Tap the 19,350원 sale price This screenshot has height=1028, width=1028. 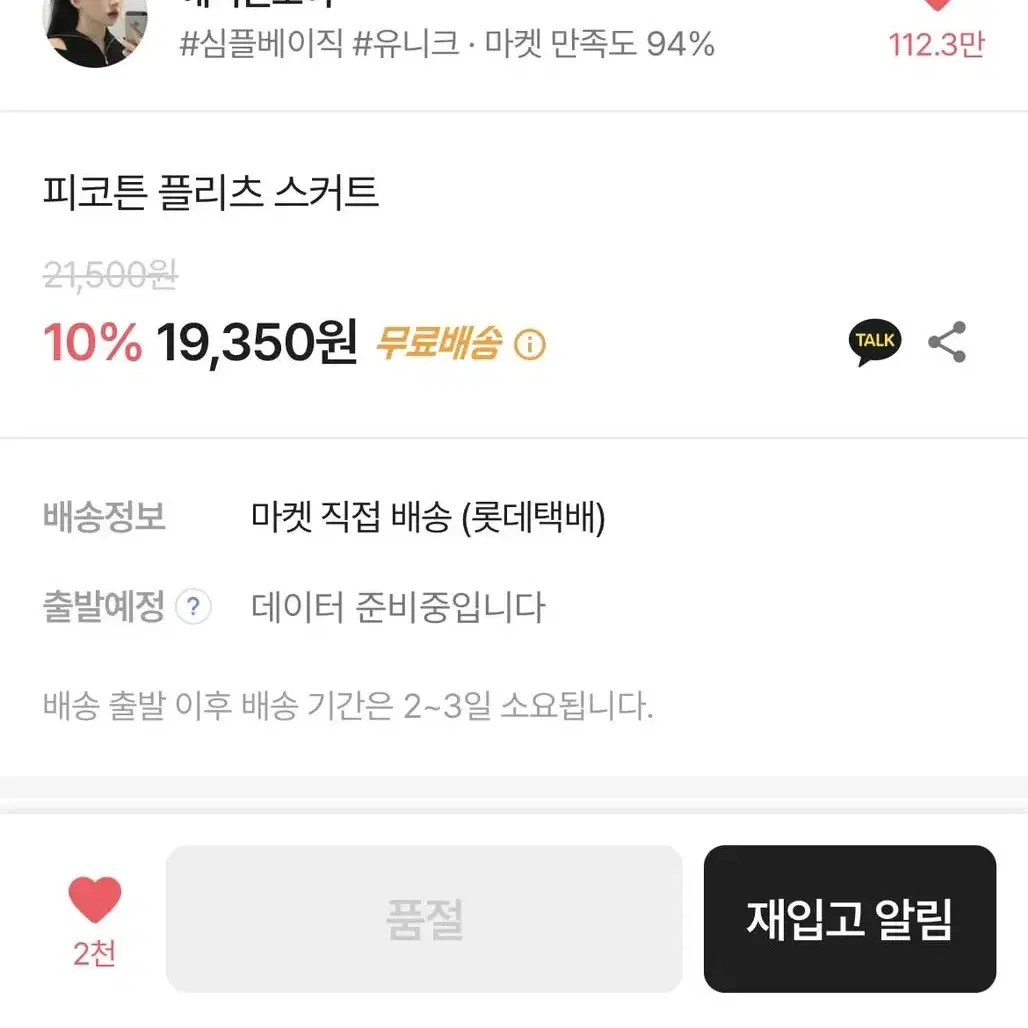256,342
